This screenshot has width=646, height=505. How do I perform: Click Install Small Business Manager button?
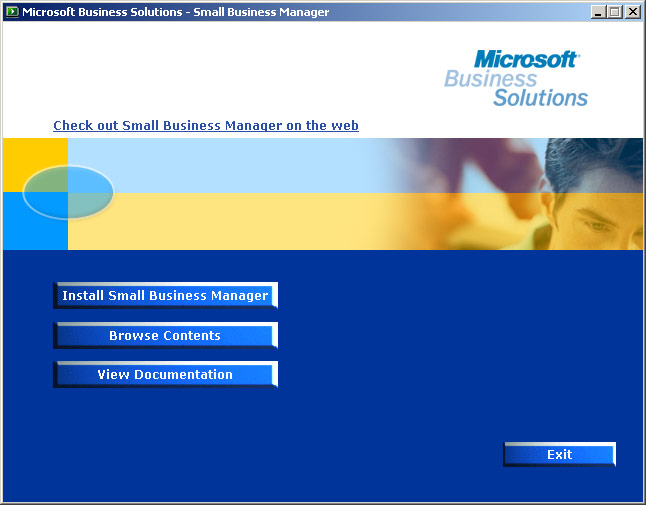coord(165,295)
